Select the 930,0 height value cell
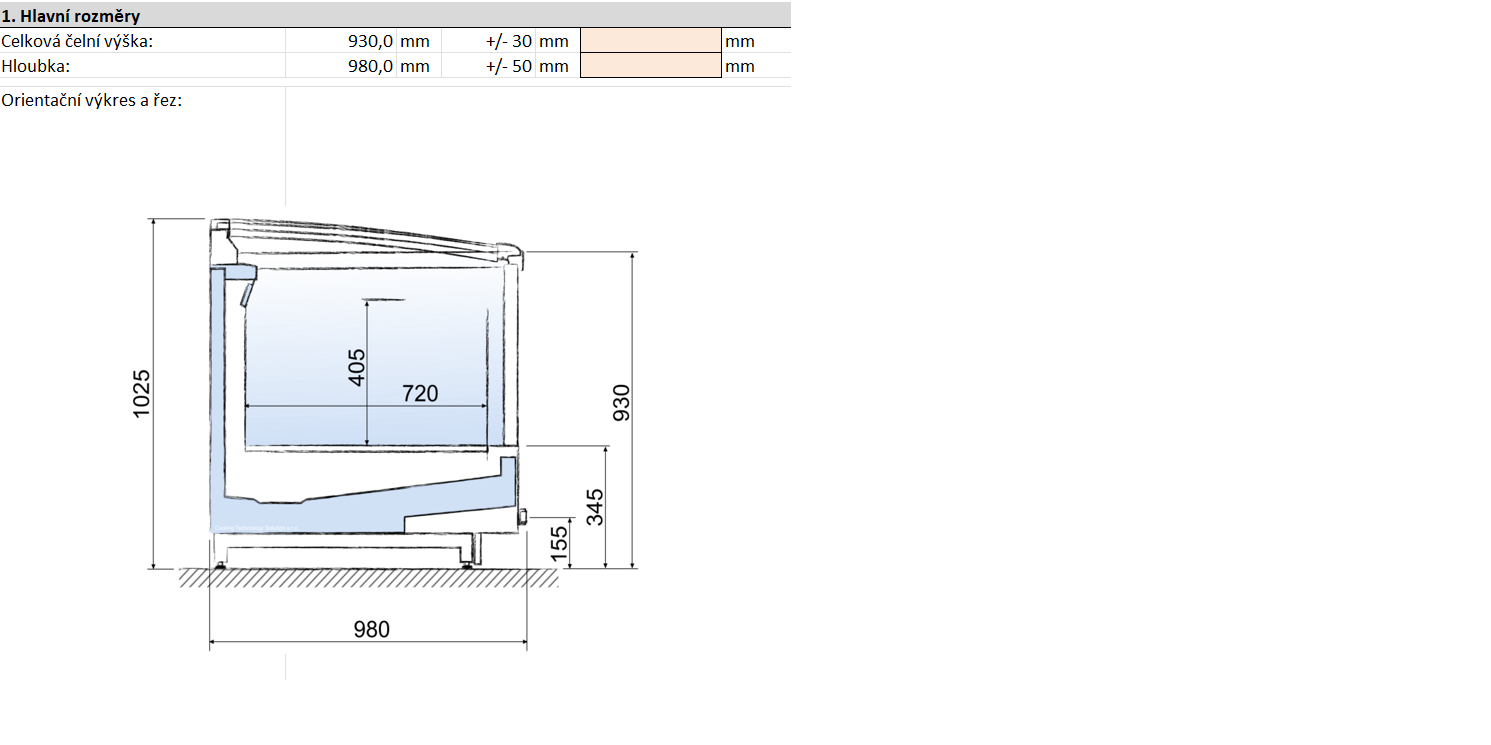This screenshot has height=745, width=1491. (x=341, y=41)
